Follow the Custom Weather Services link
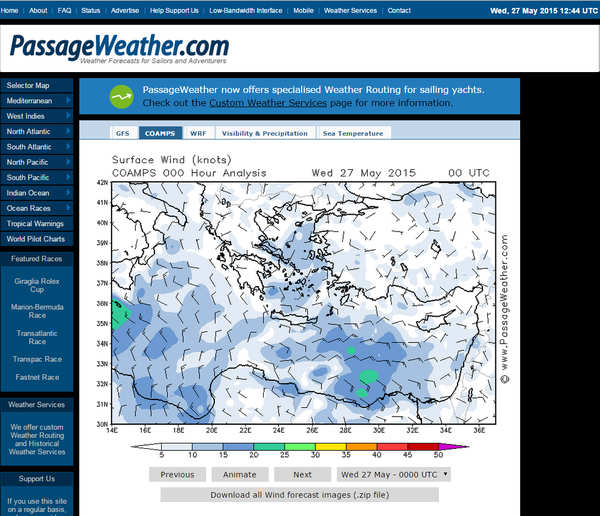The image size is (600, 516). (268, 103)
